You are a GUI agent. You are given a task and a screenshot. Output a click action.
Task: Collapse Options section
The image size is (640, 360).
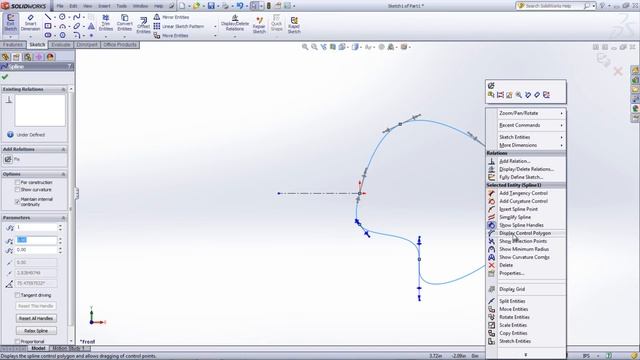(x=63, y=174)
